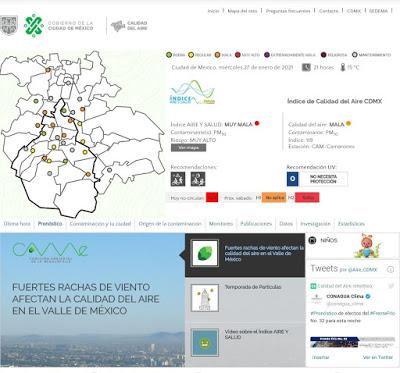The height and width of the screenshot is (373, 400).
Task: Open the tweet's embedded image
Action: (352, 342)
